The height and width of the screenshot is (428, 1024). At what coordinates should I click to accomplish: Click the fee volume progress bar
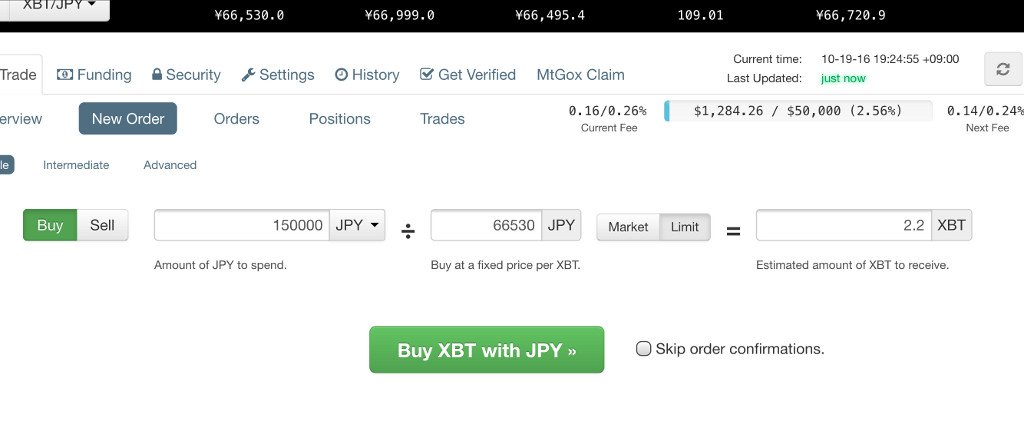(798, 111)
